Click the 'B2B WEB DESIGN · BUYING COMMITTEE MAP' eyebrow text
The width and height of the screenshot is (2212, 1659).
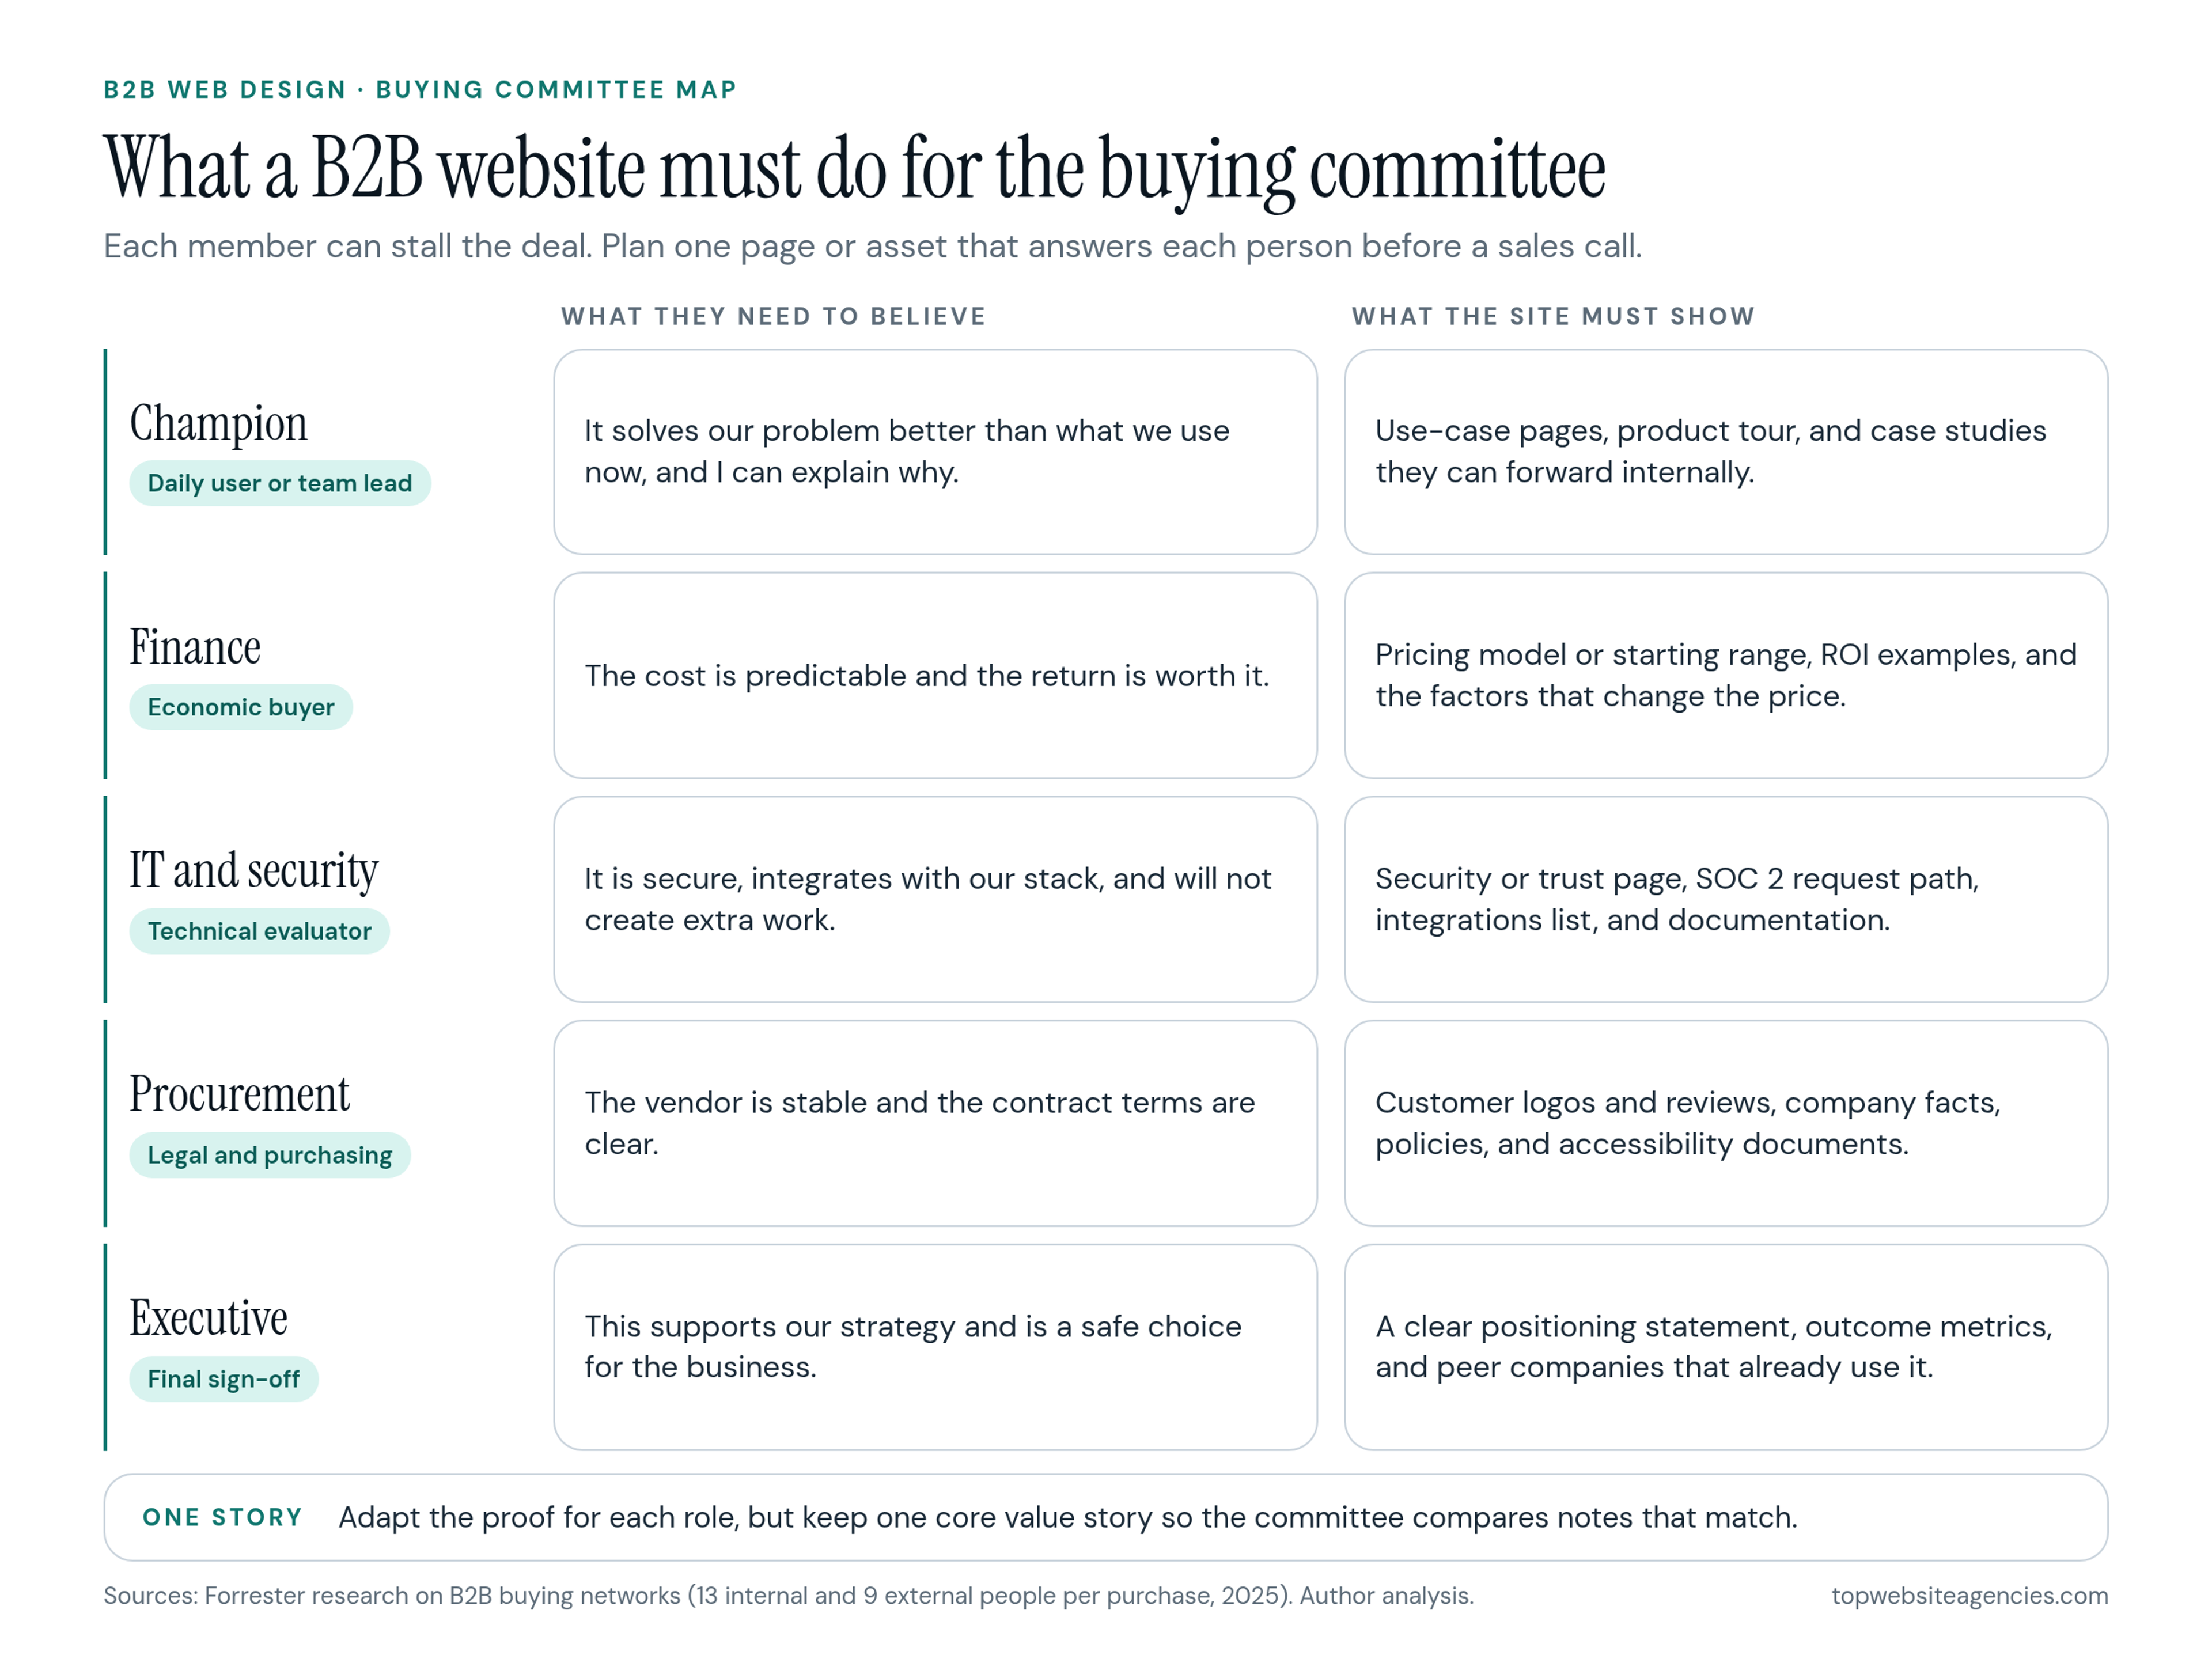pos(420,90)
